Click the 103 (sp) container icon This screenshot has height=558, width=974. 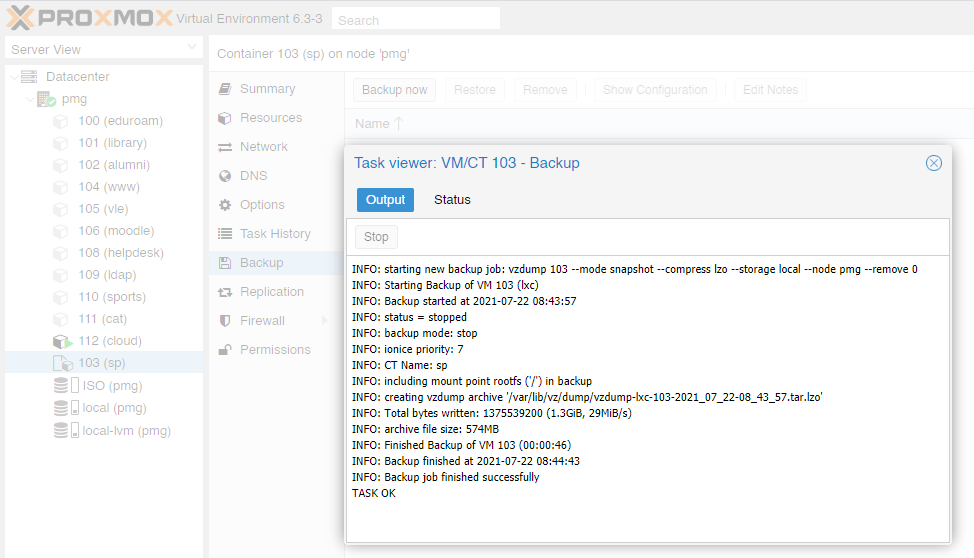tap(63, 363)
